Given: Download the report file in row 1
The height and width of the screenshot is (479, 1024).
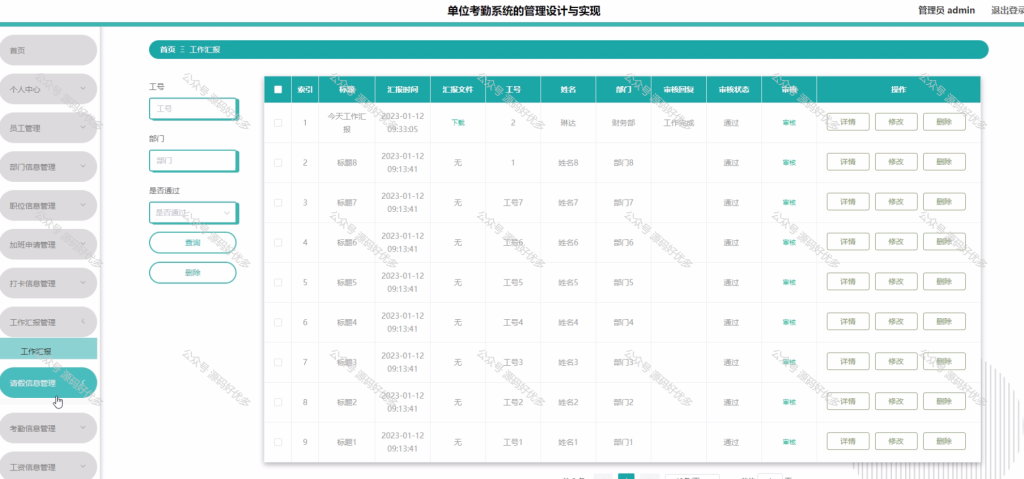Looking at the screenshot, I should pos(457,122).
